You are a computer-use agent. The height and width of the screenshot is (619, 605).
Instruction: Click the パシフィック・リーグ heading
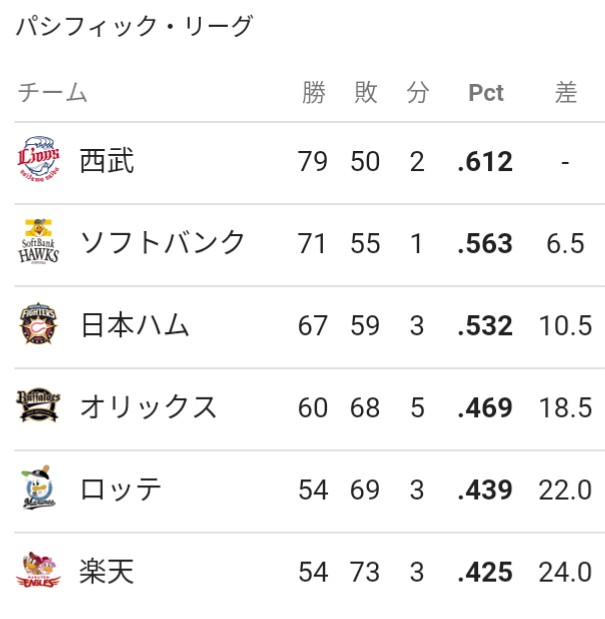tap(134, 26)
